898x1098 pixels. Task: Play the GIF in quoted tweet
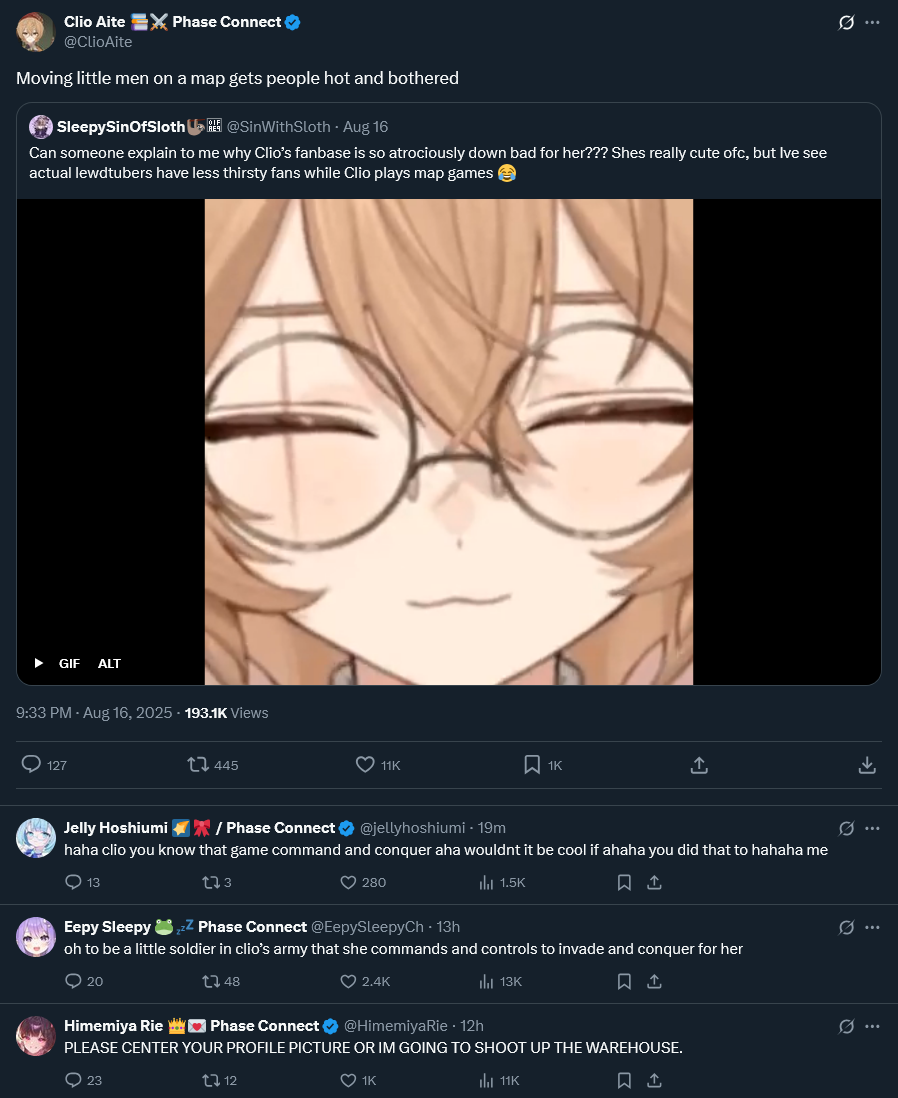39,662
